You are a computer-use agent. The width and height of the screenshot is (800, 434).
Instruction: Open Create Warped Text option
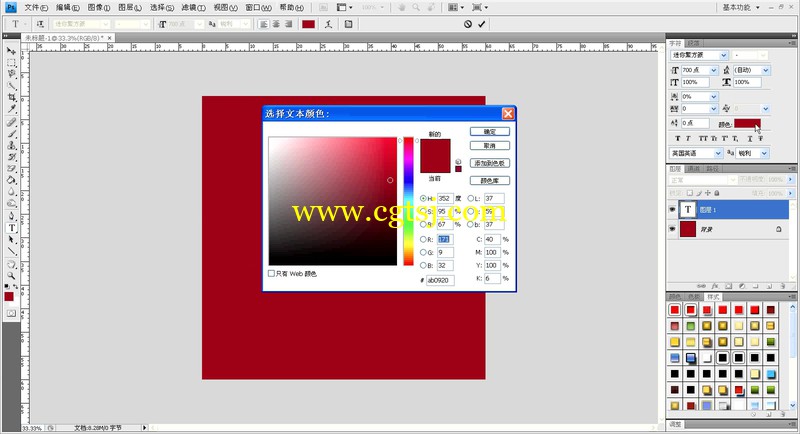click(x=329, y=24)
